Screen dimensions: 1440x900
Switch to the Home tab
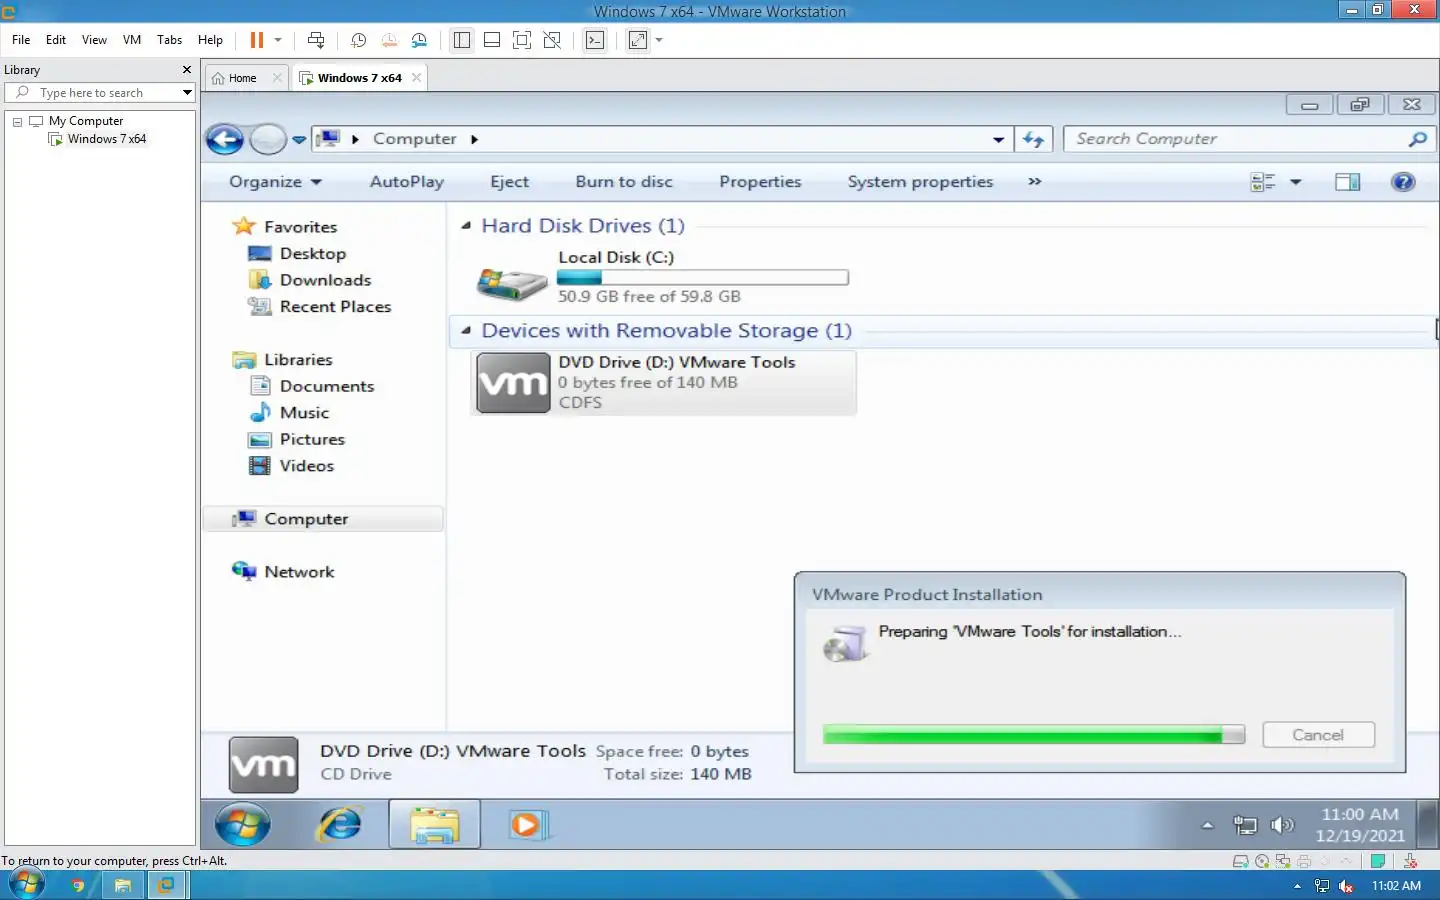tap(242, 78)
